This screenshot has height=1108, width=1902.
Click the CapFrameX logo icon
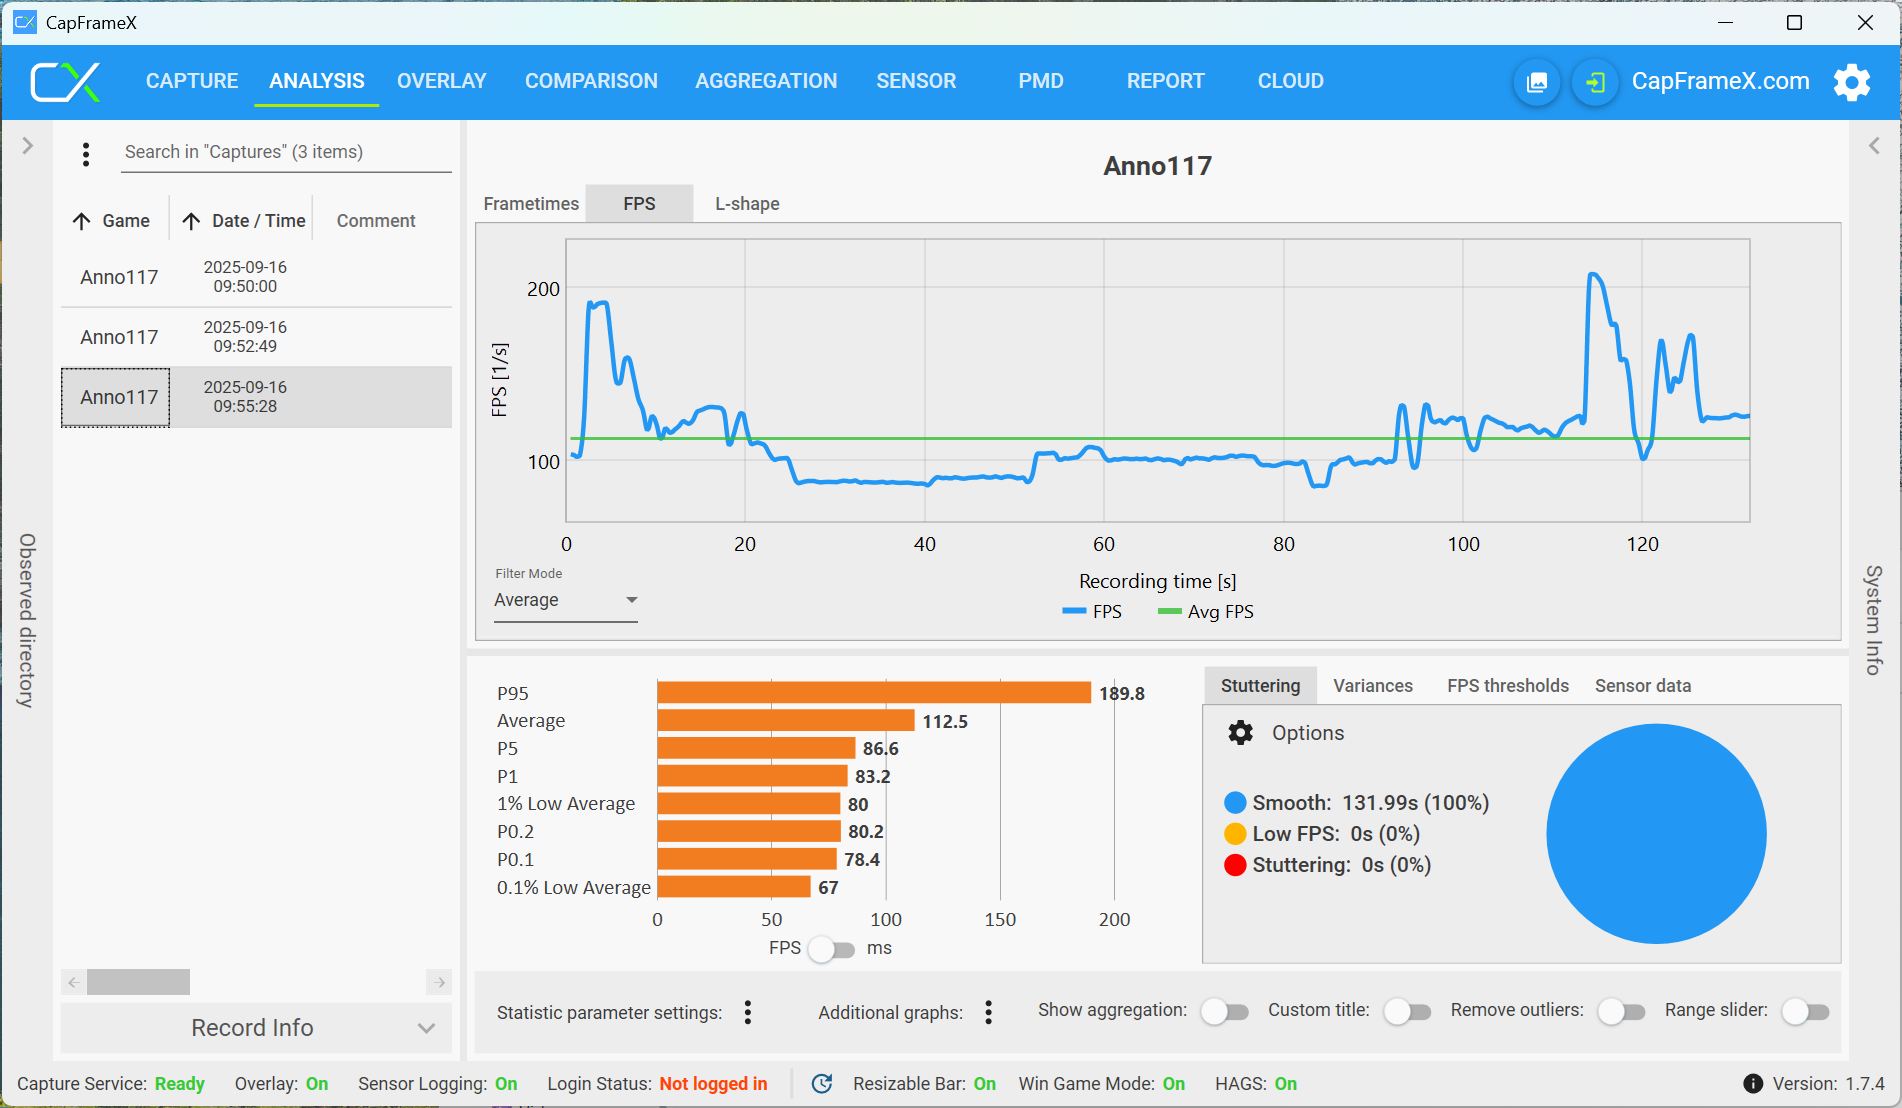tap(66, 82)
